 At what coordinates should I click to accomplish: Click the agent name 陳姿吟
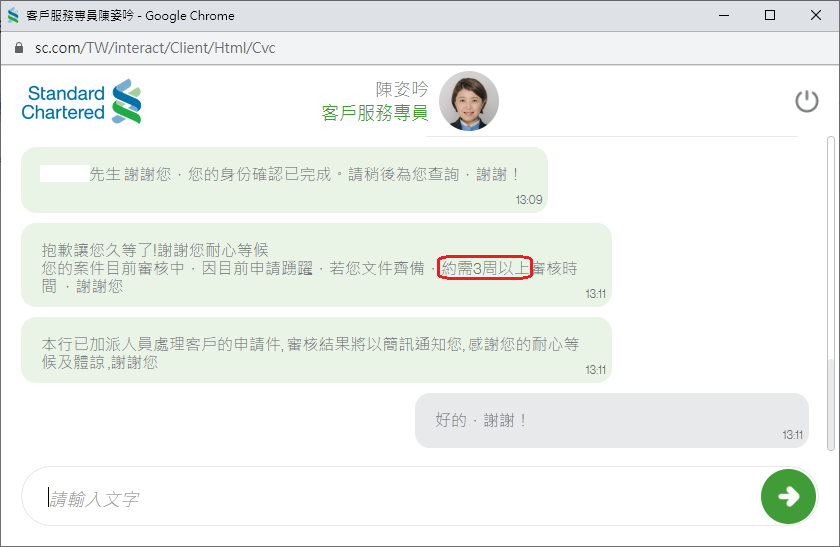pyautogui.click(x=401, y=90)
